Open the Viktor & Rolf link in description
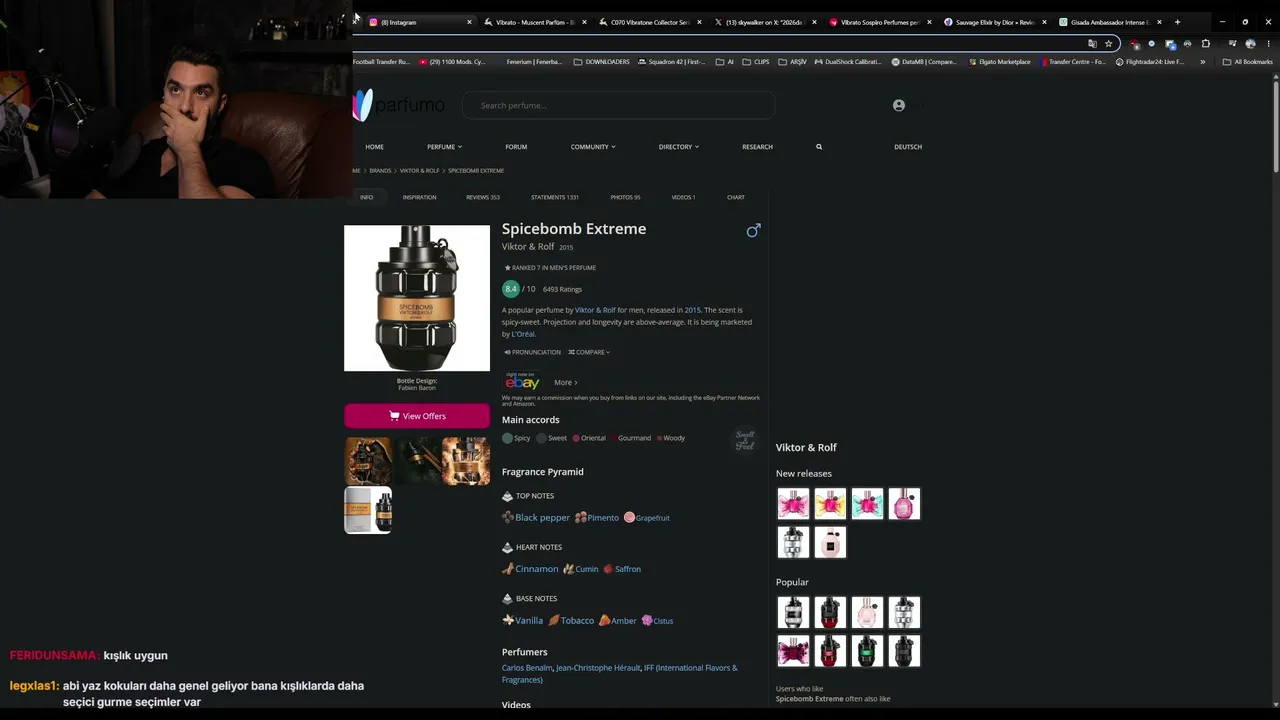Image resolution: width=1280 pixels, height=720 pixels. (595, 310)
